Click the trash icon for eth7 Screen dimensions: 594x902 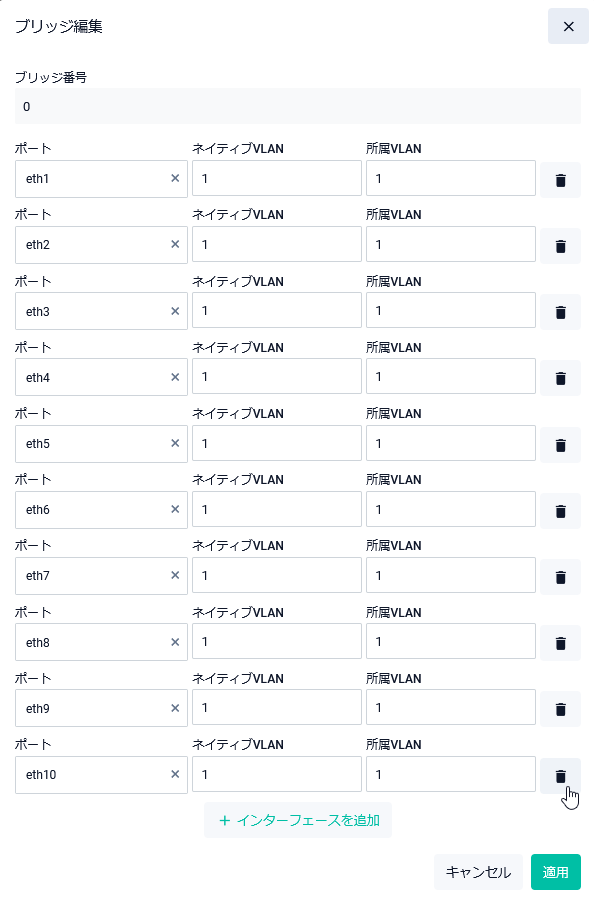point(560,577)
